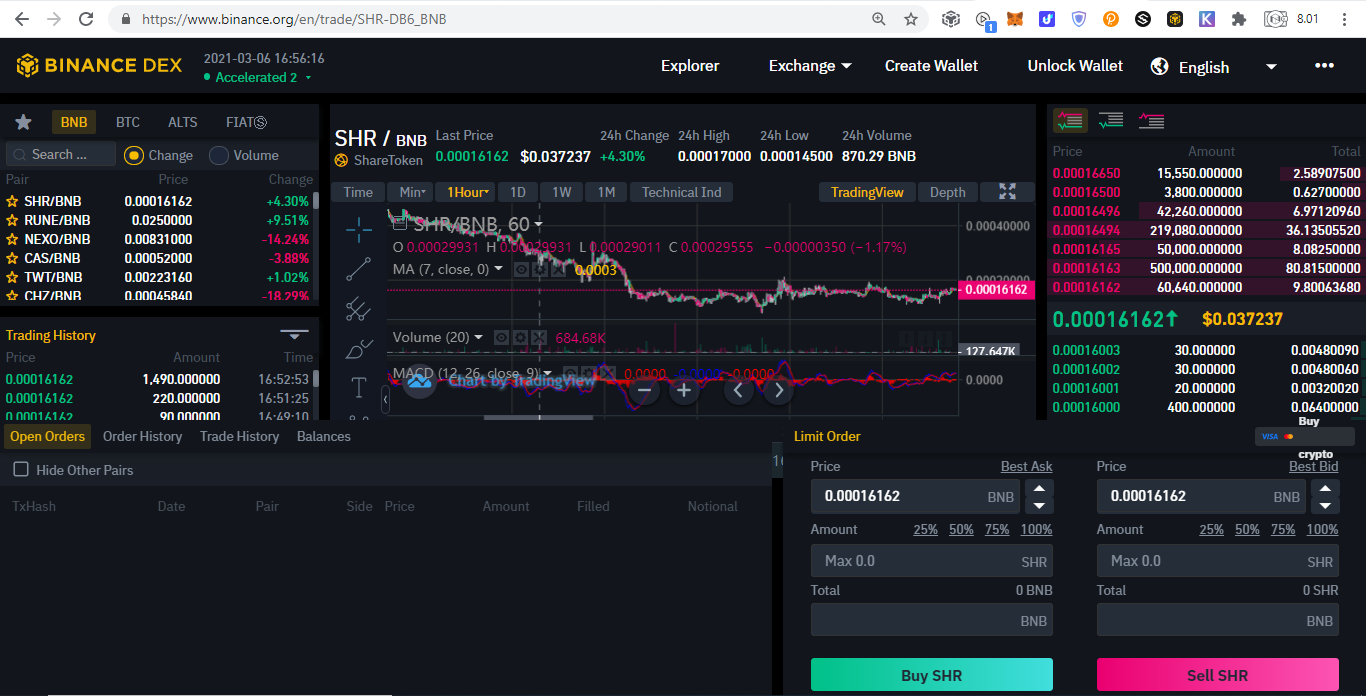
Task: Select the crosshair cursor tool on chart
Action: (359, 229)
